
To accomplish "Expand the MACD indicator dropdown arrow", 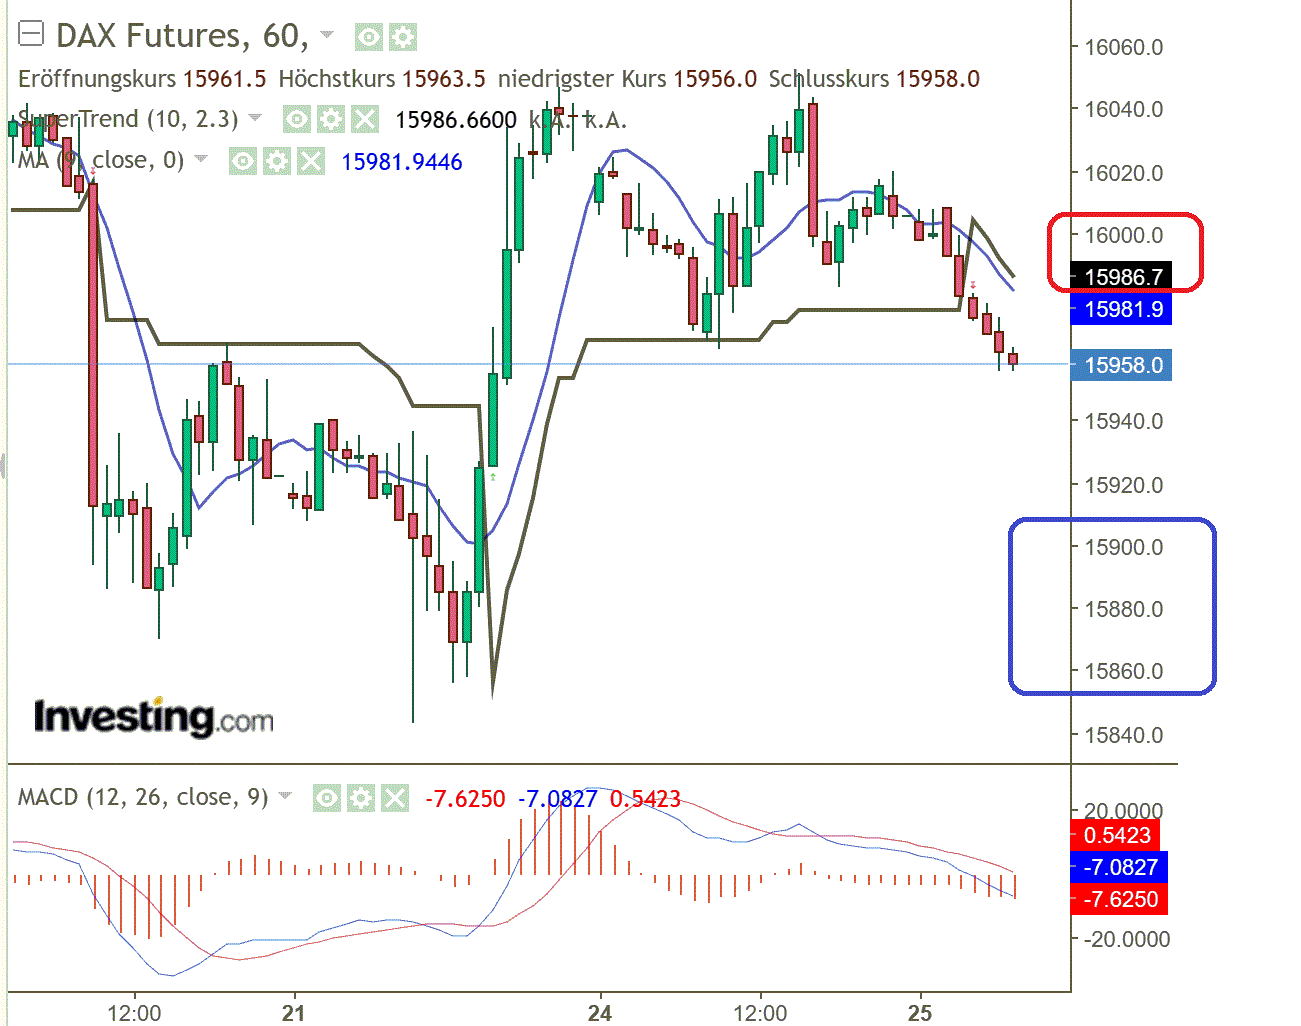I will pyautogui.click(x=285, y=796).
